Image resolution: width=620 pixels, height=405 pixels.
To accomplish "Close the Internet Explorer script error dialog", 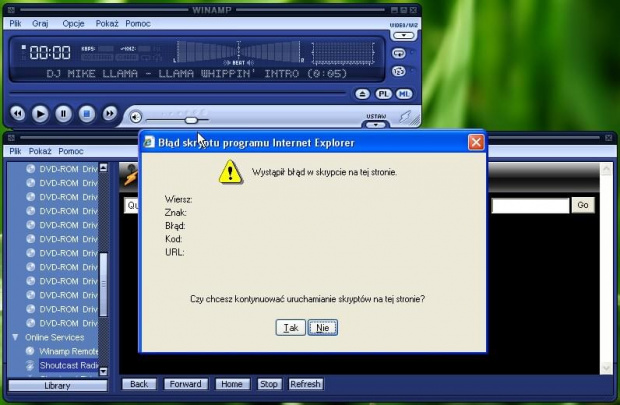I will (476, 142).
